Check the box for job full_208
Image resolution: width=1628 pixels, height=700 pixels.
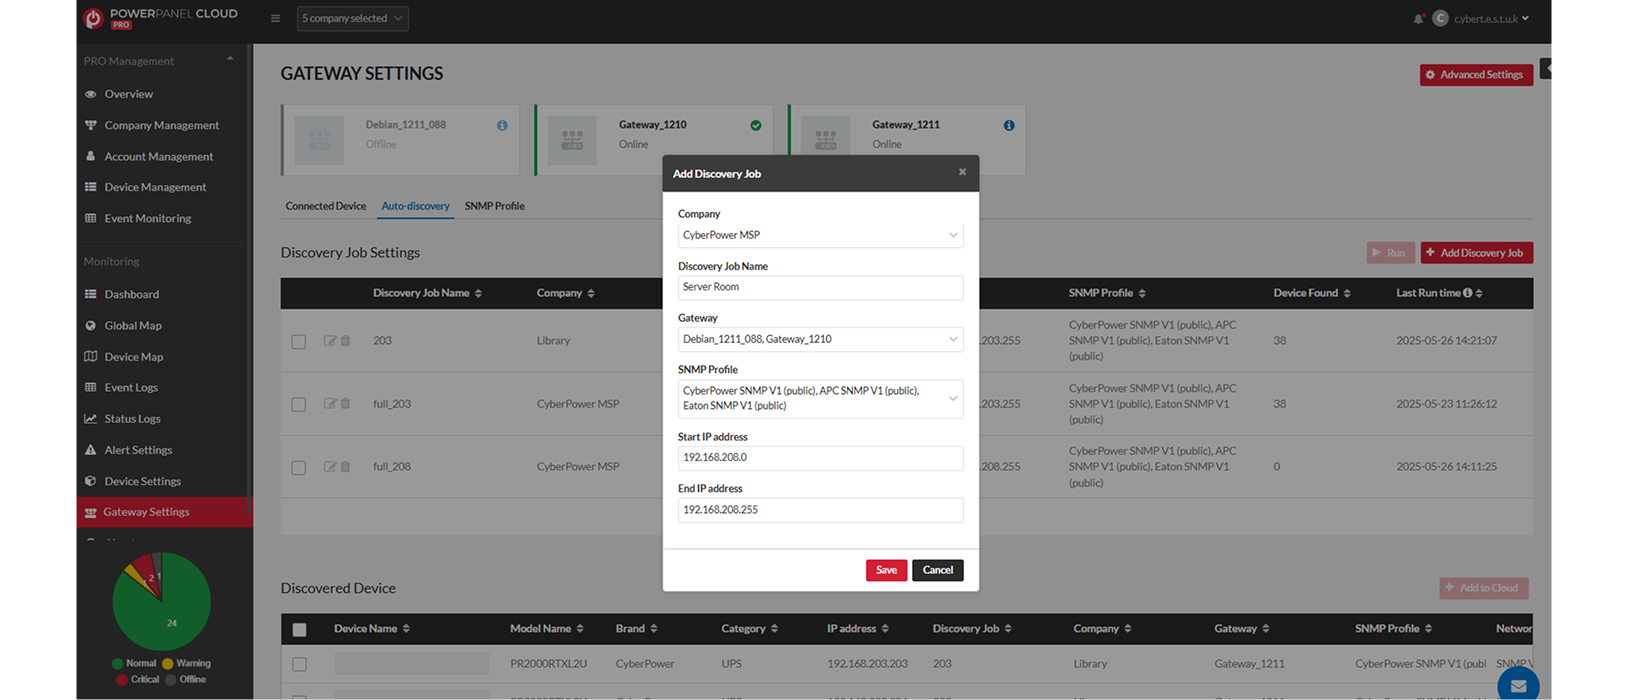[x=298, y=468]
